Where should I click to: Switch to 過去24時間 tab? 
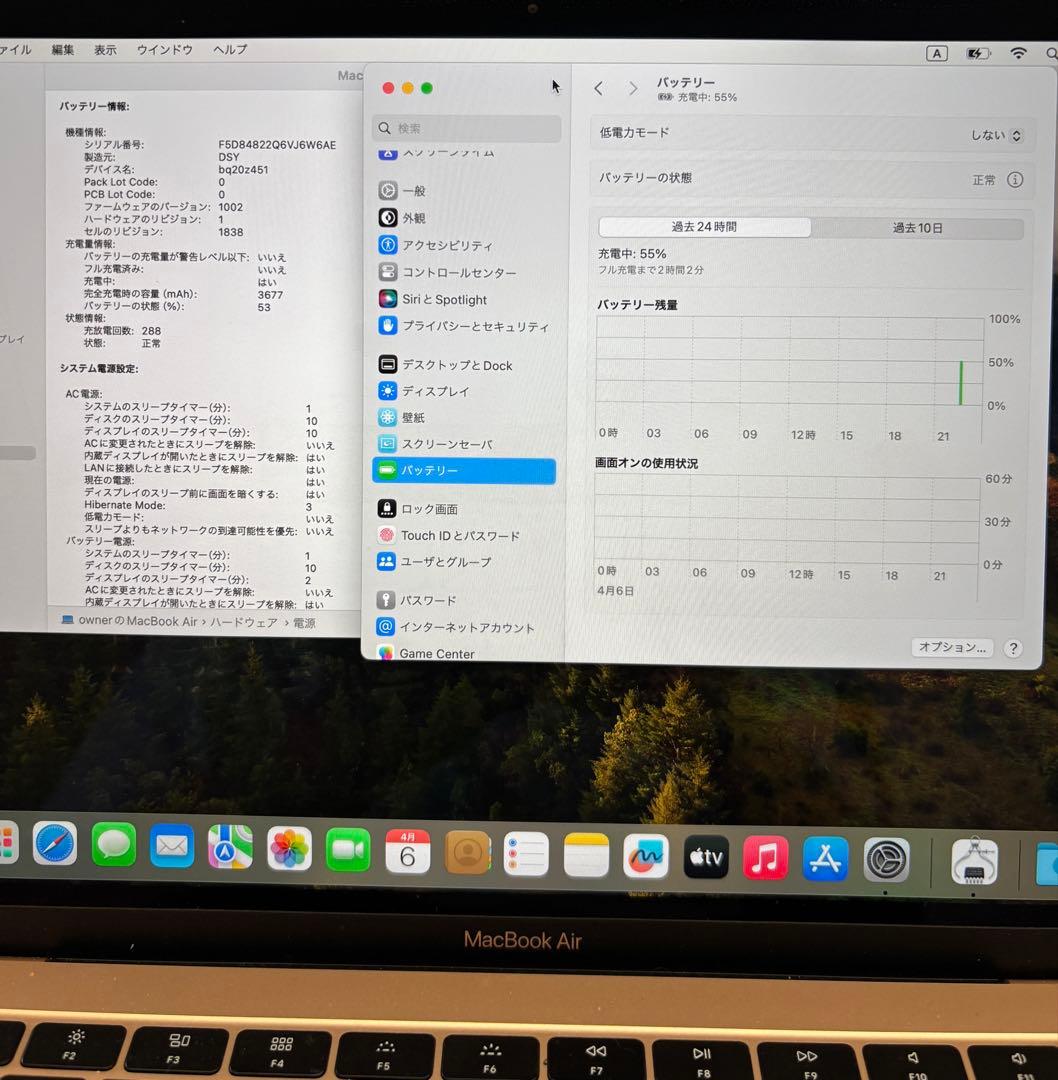[x=705, y=227]
